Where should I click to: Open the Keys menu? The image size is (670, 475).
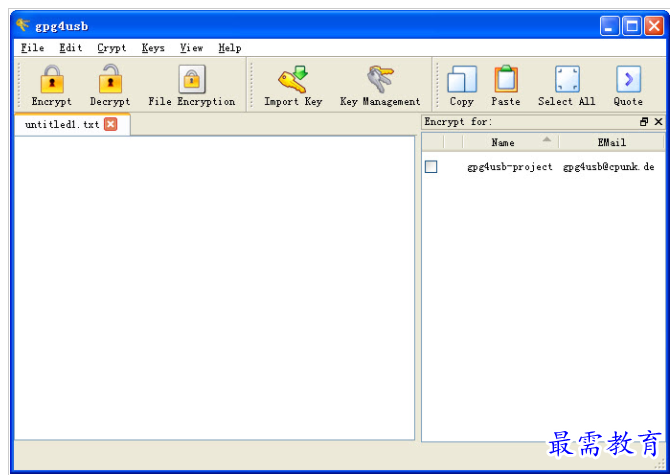(153, 48)
